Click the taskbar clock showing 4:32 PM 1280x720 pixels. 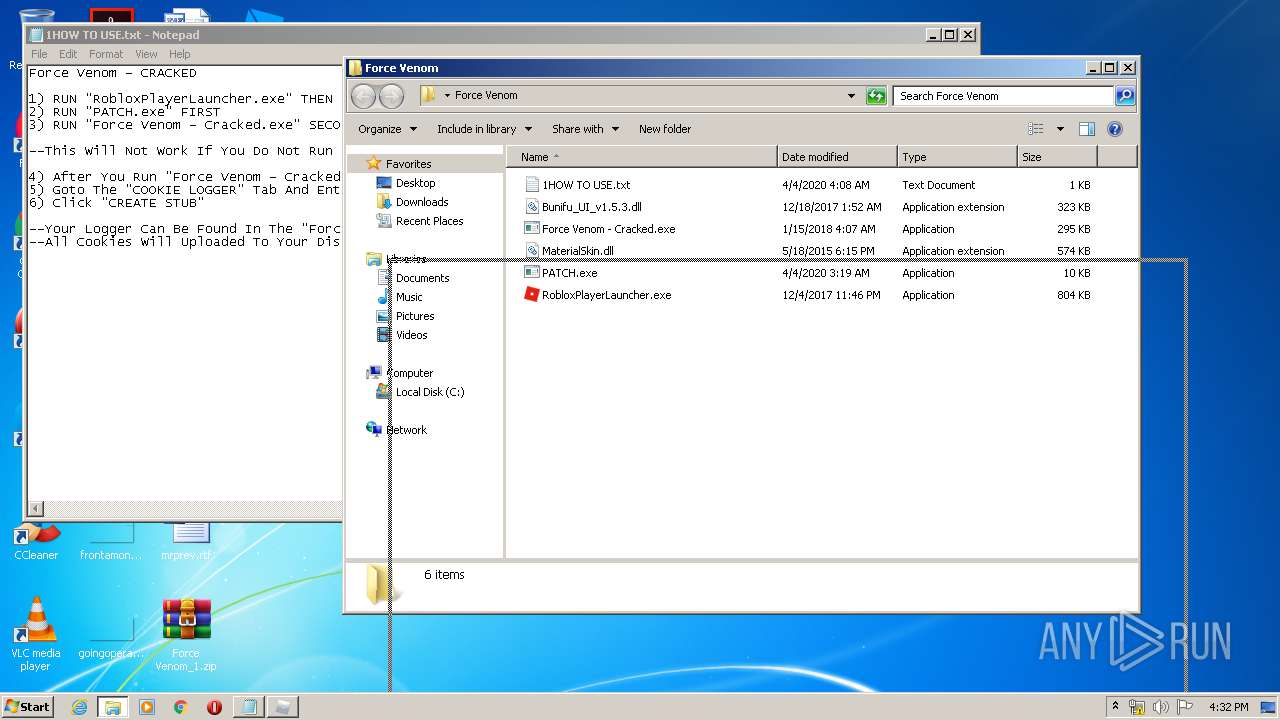click(x=1228, y=707)
